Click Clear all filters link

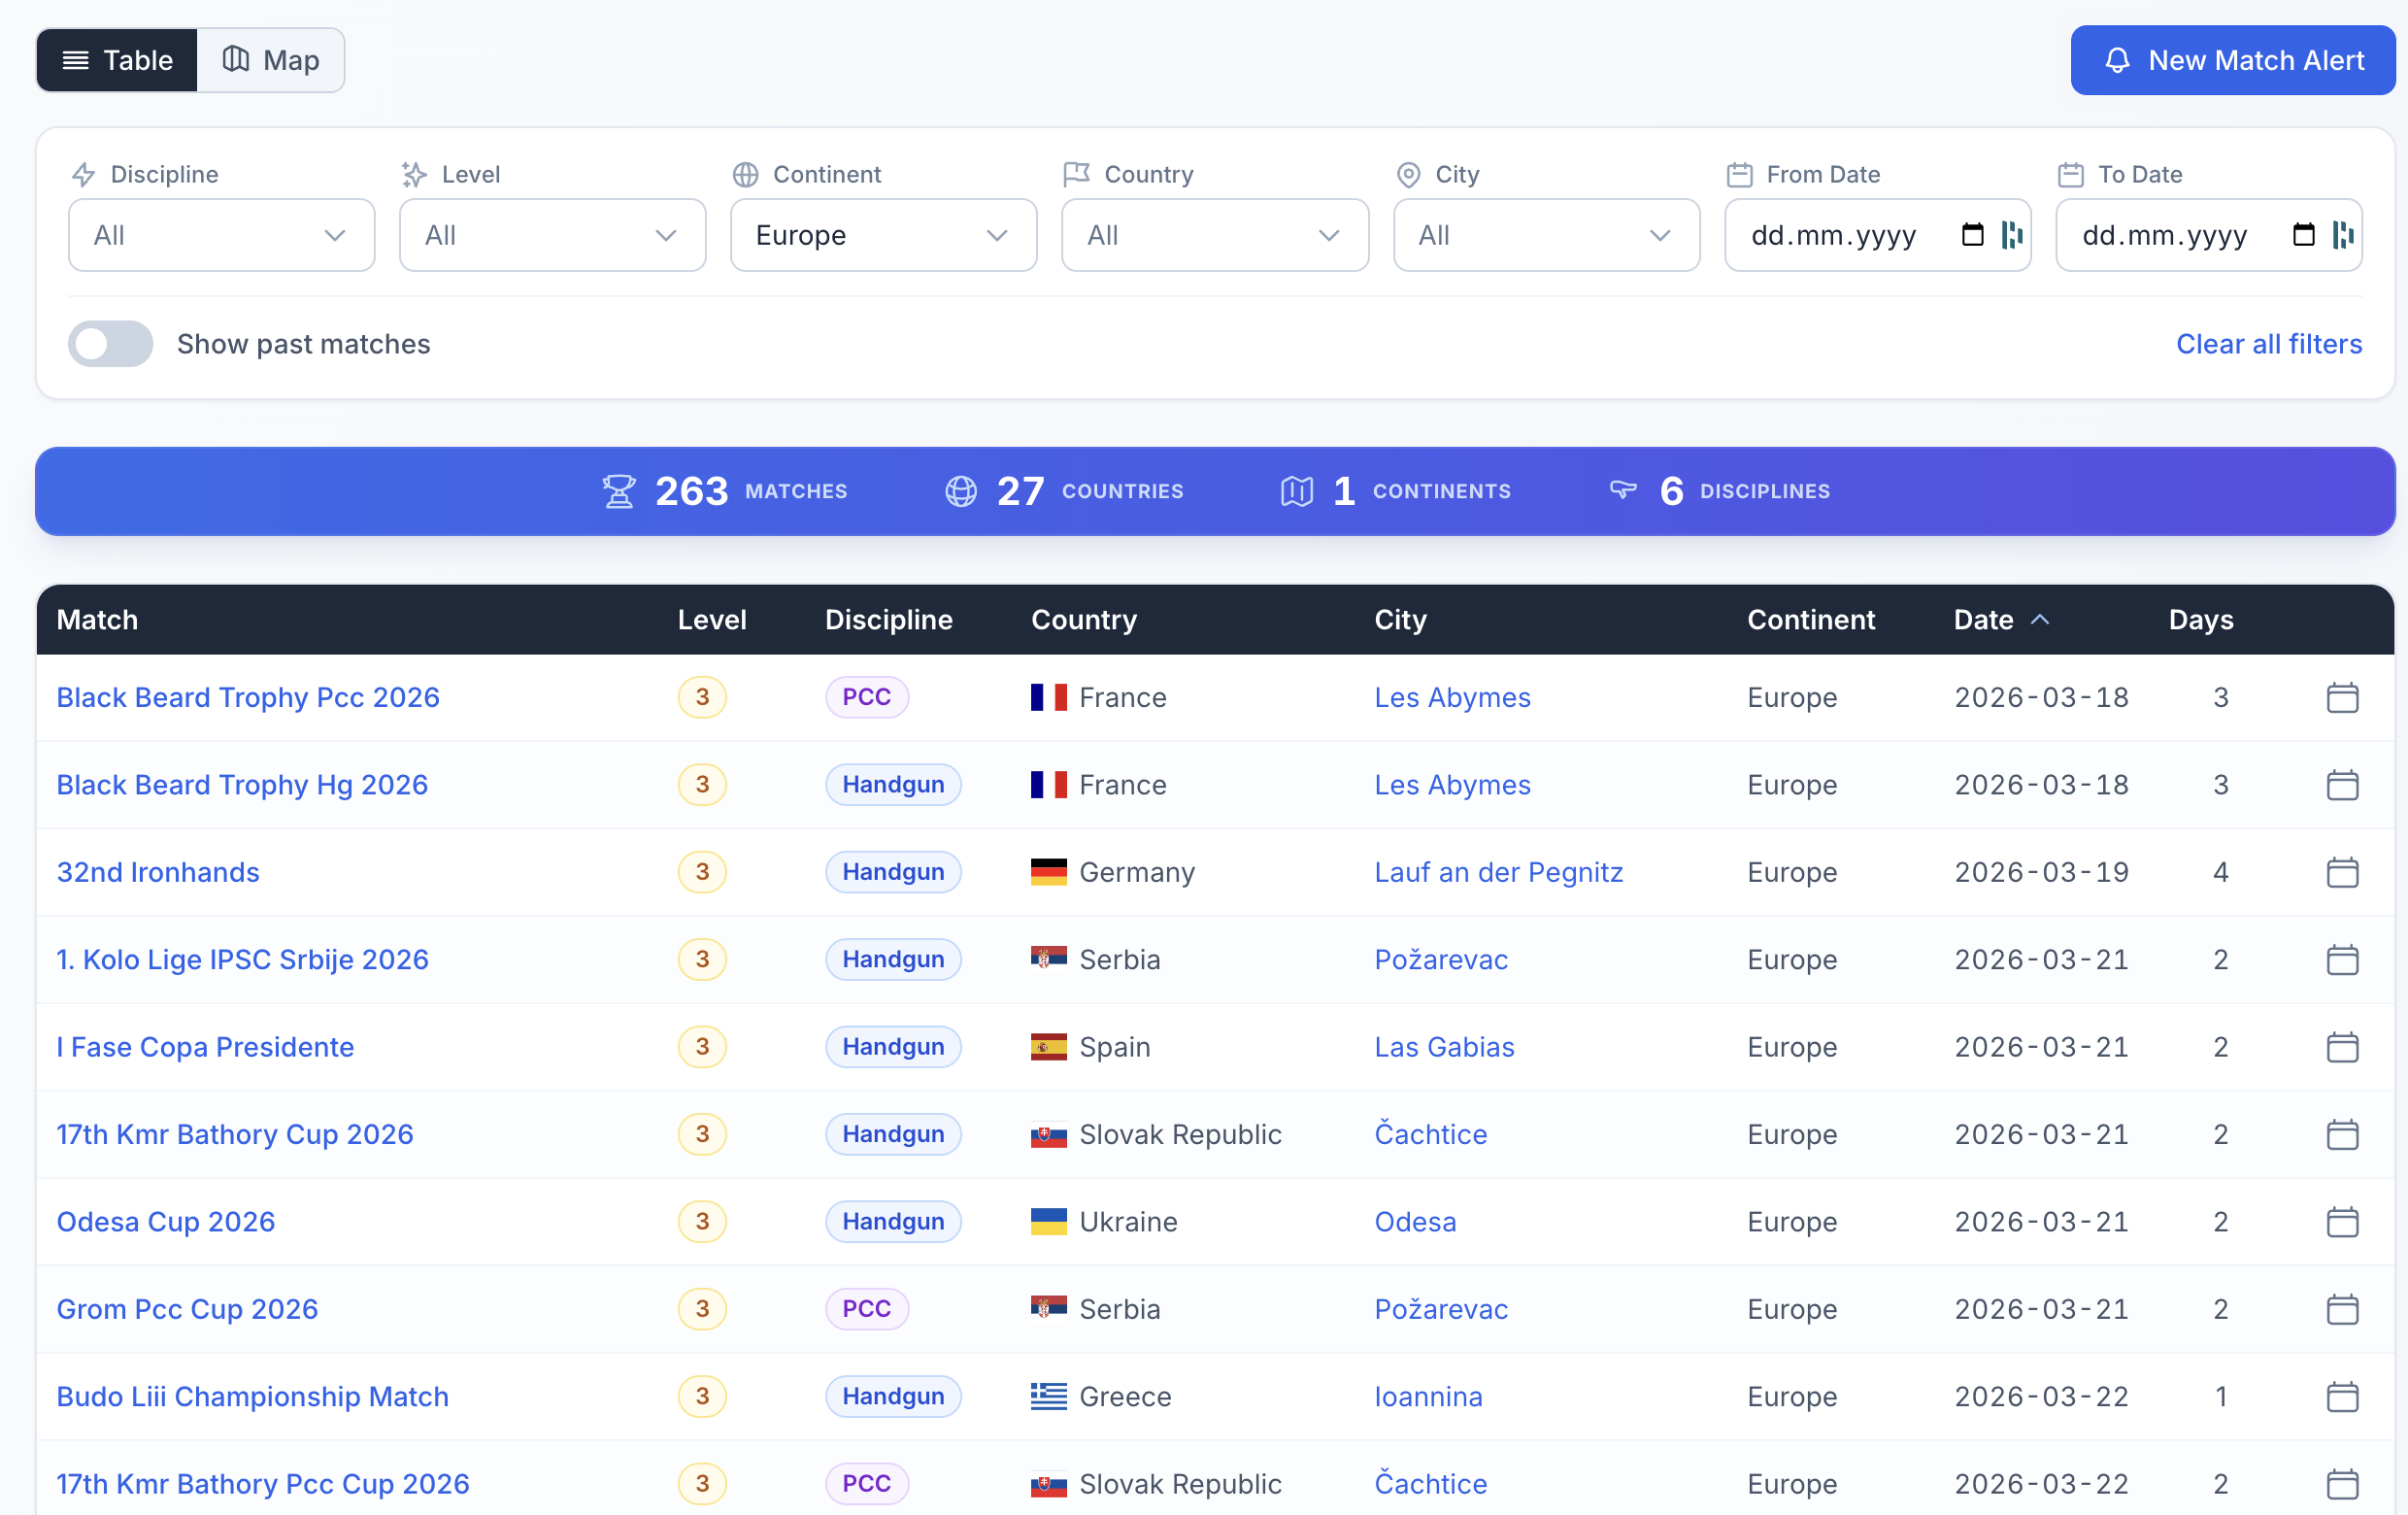pyautogui.click(x=2269, y=344)
